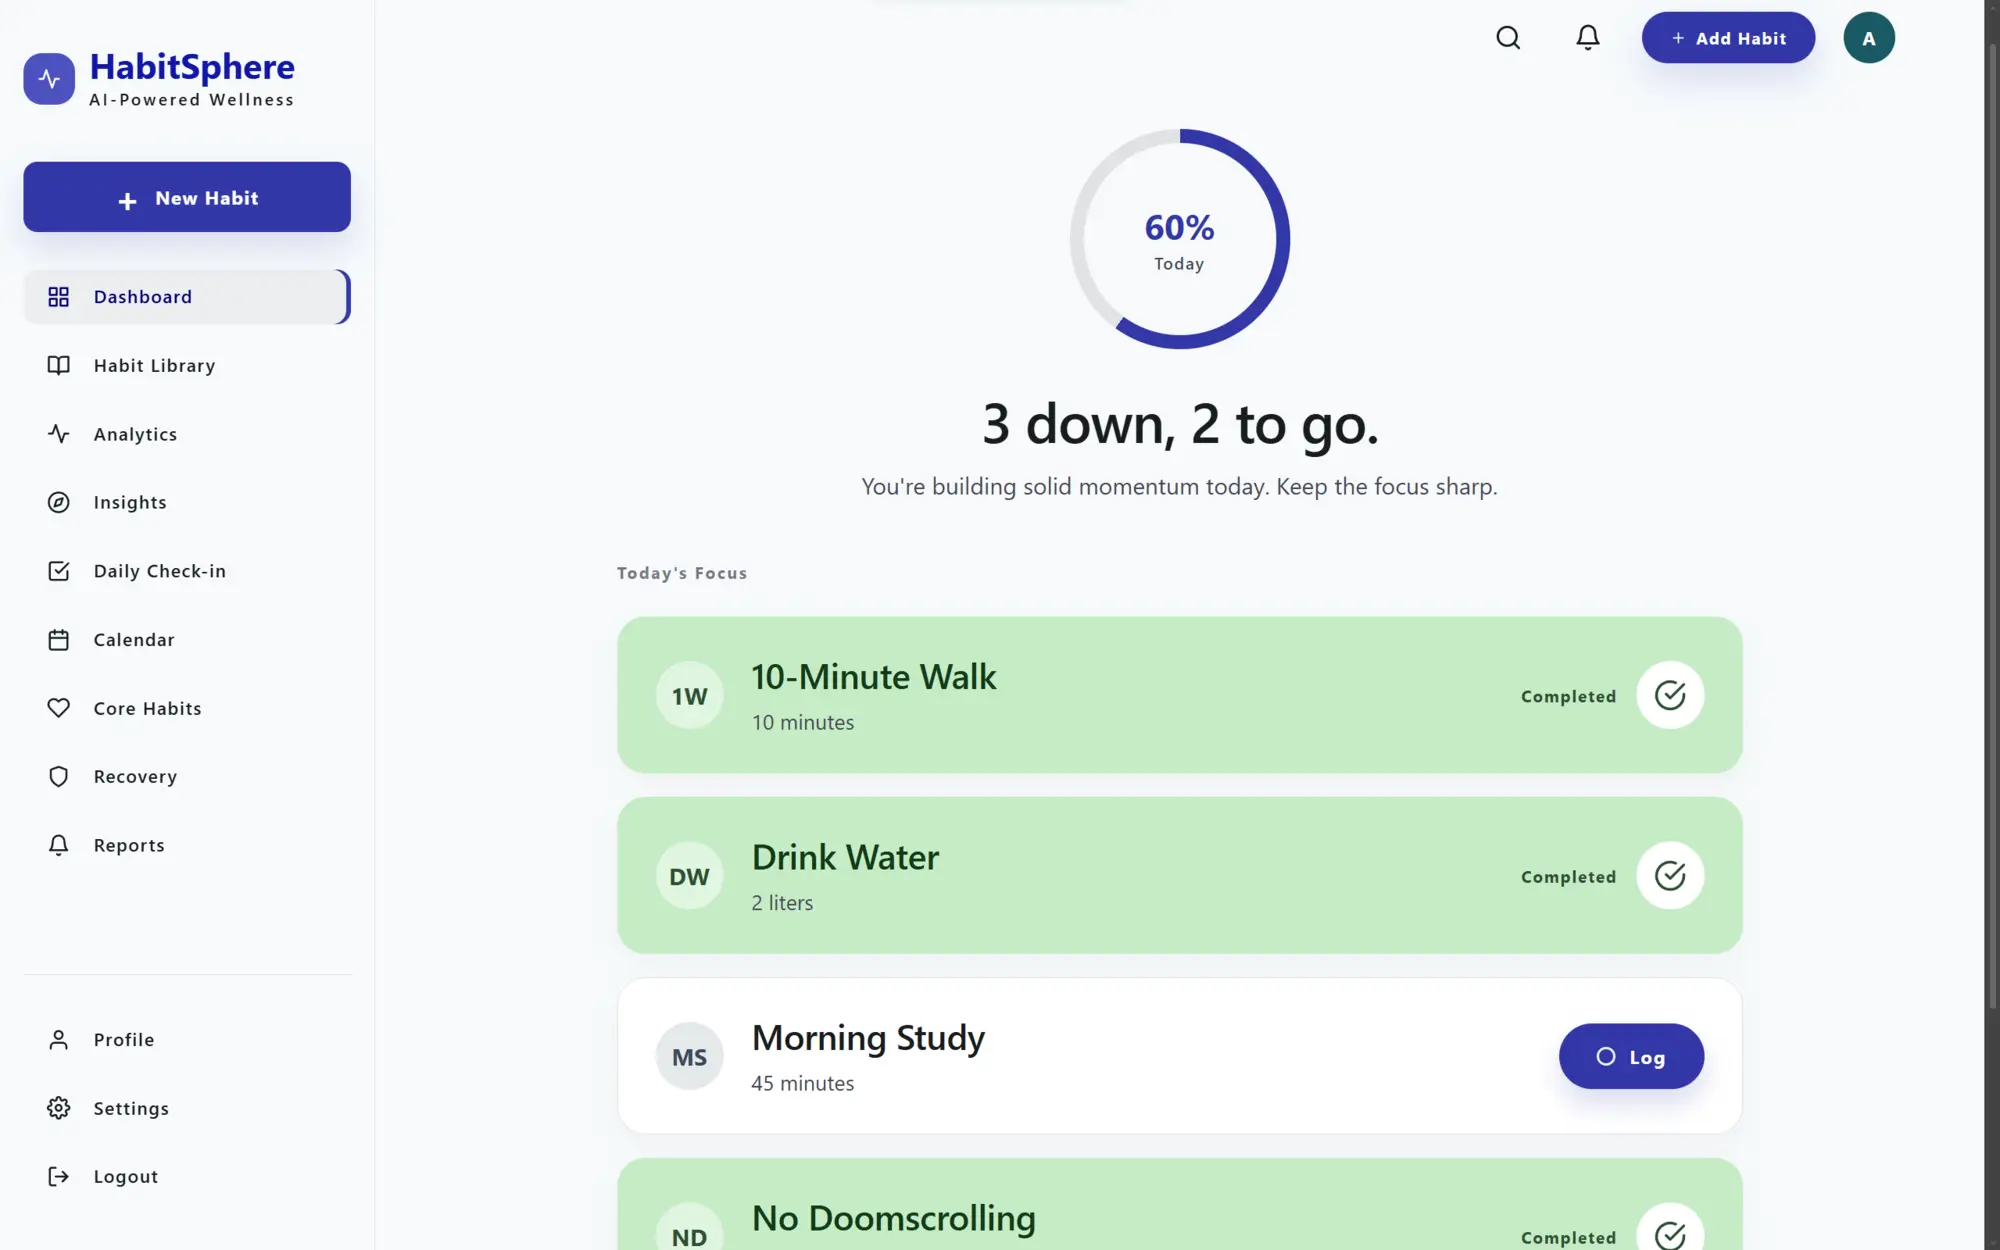Click the 1W badge on 10-Minute Walk
Viewport: 2000px width, 1250px height.
point(689,695)
